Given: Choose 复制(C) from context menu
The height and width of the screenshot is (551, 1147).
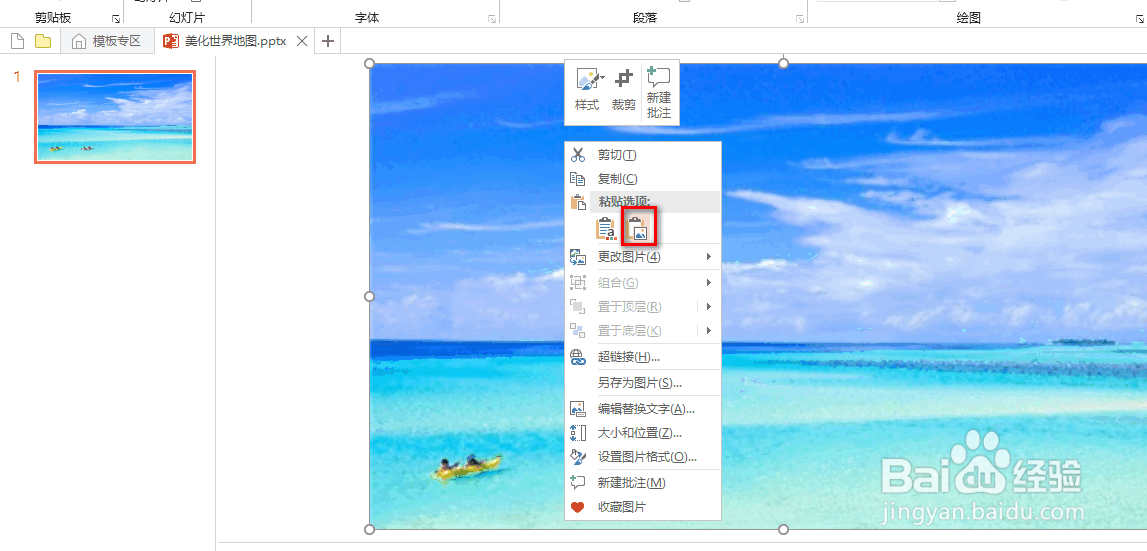Looking at the screenshot, I should (643, 179).
